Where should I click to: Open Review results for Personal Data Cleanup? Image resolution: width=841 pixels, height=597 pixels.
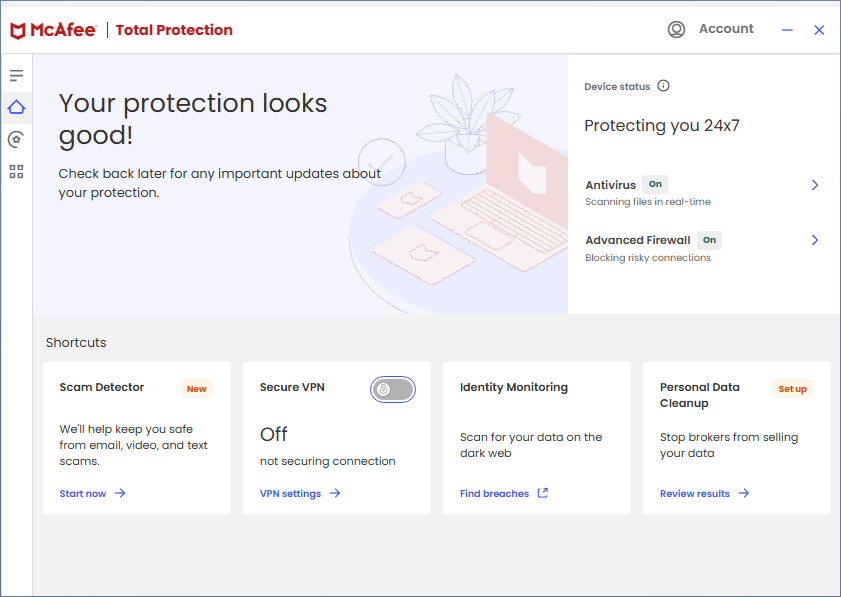695,493
